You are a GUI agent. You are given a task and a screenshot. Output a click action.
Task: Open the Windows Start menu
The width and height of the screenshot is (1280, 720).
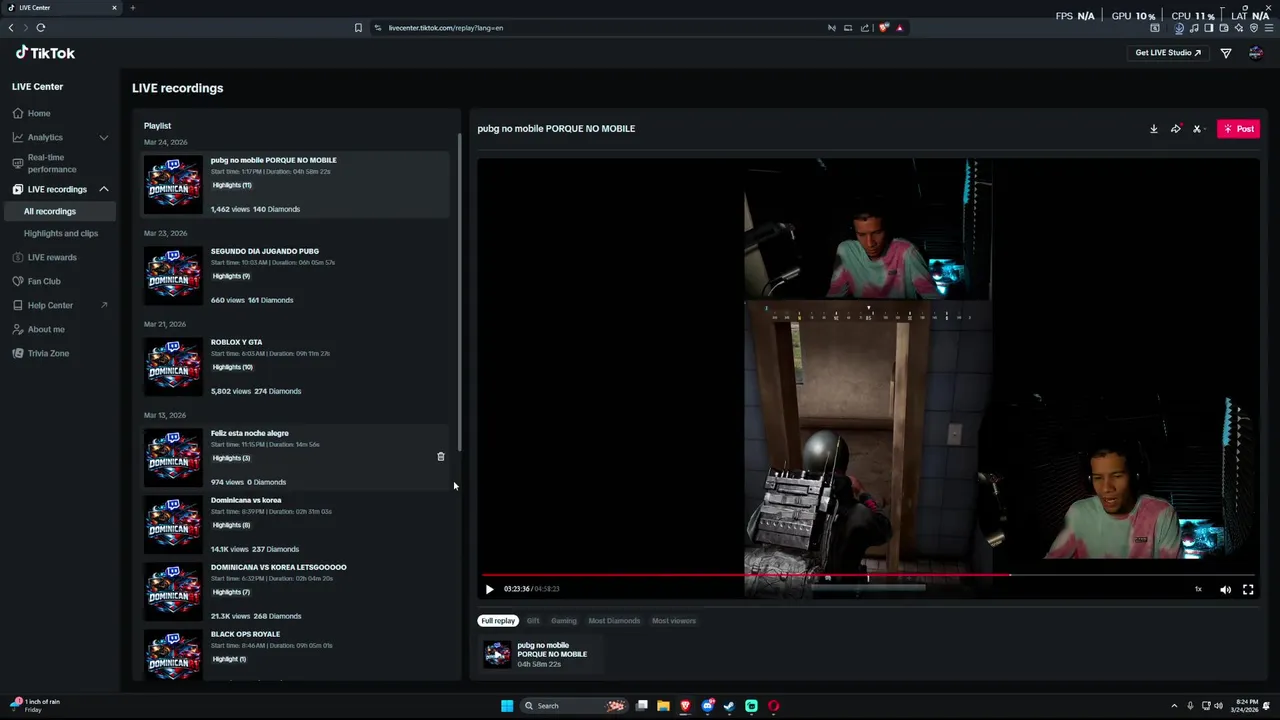(507, 706)
